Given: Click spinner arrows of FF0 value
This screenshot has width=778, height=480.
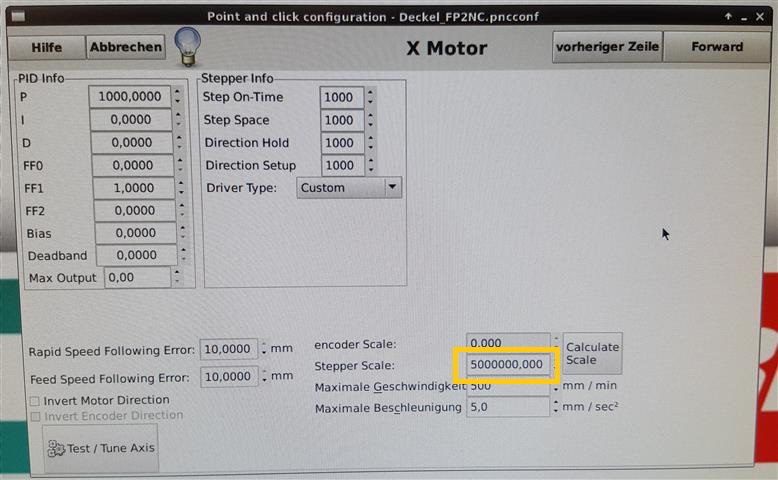Looking at the screenshot, I should click(x=180, y=165).
